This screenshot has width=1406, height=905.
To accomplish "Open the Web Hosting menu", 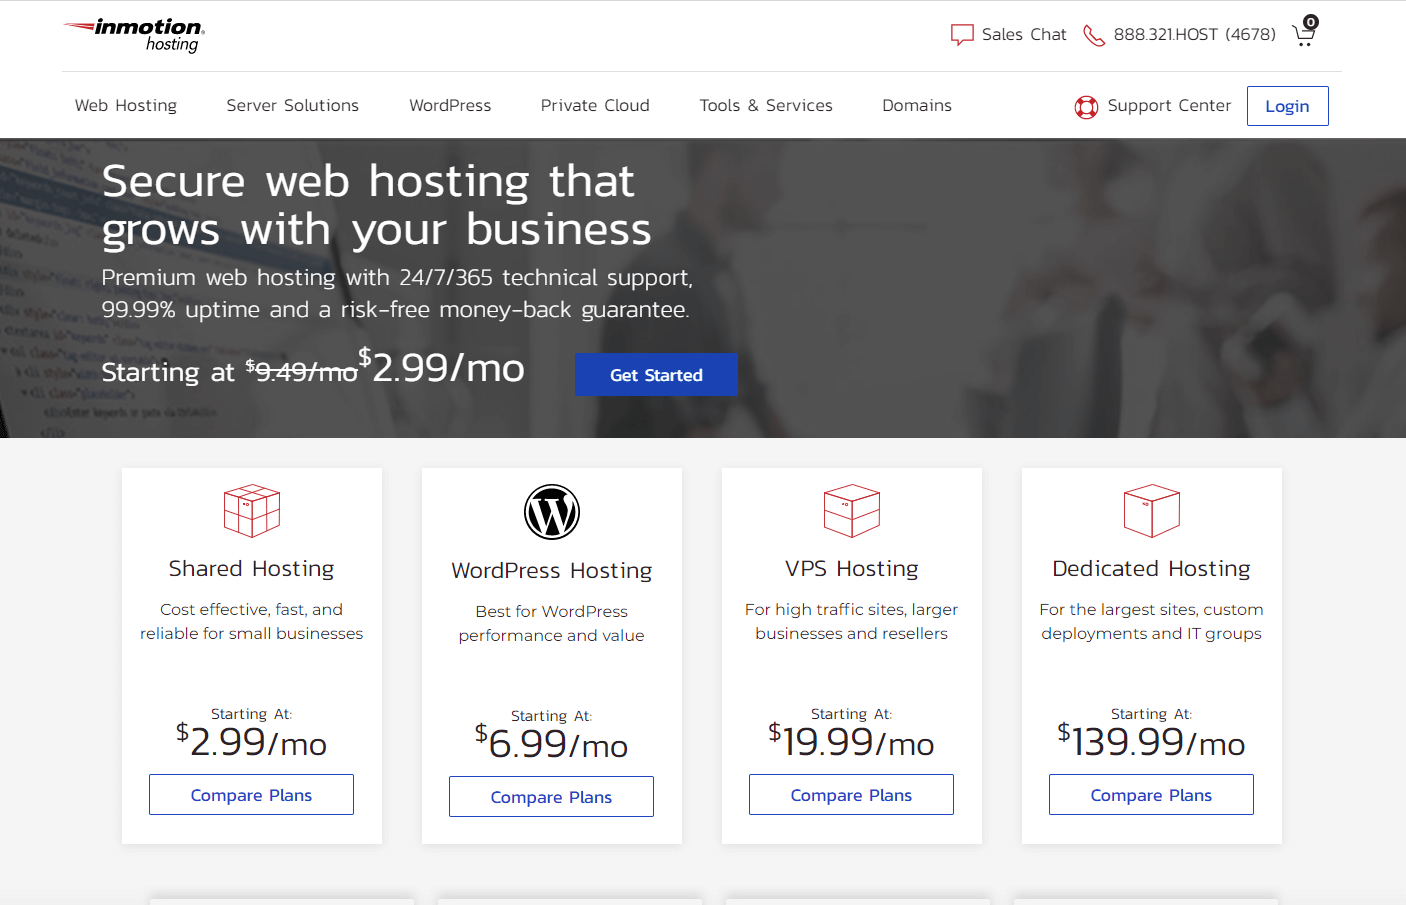I will (126, 105).
